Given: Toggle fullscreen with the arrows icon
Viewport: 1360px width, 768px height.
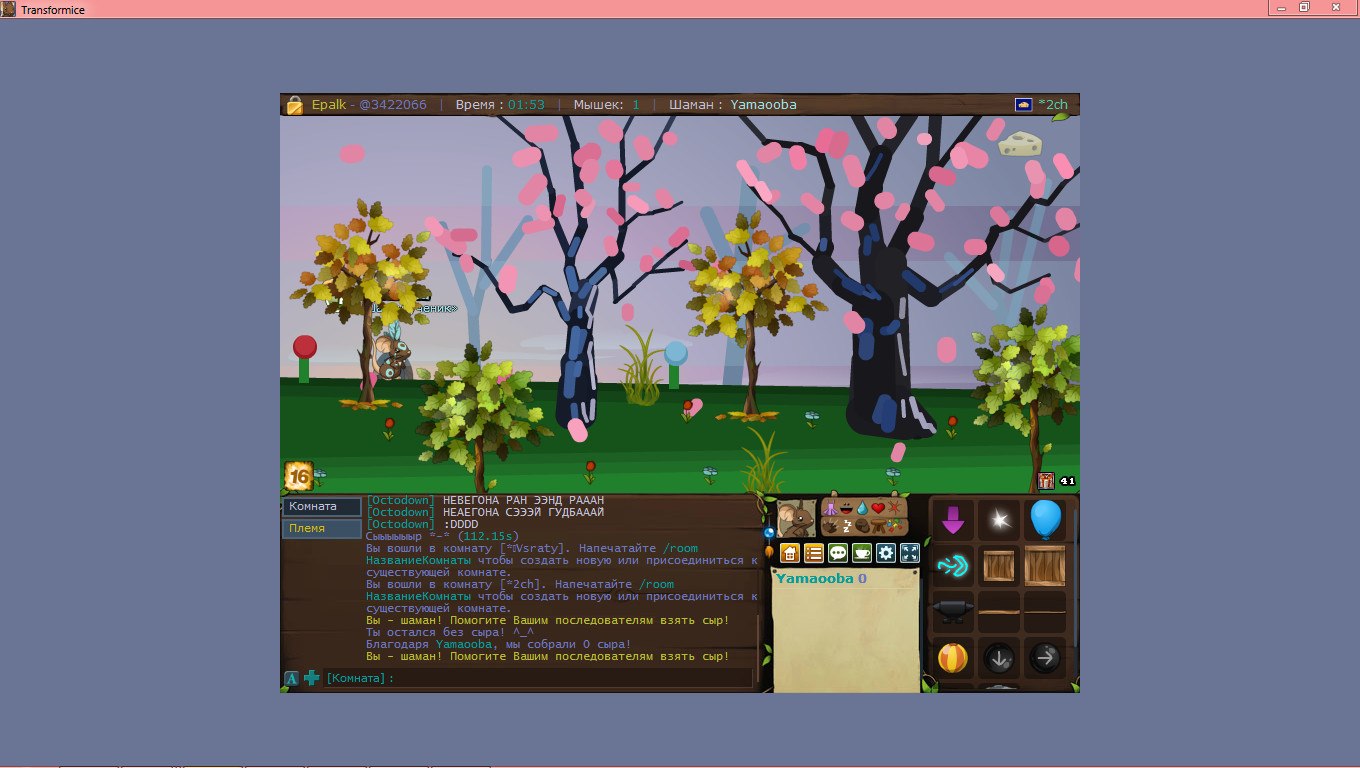Looking at the screenshot, I should pos(910,553).
